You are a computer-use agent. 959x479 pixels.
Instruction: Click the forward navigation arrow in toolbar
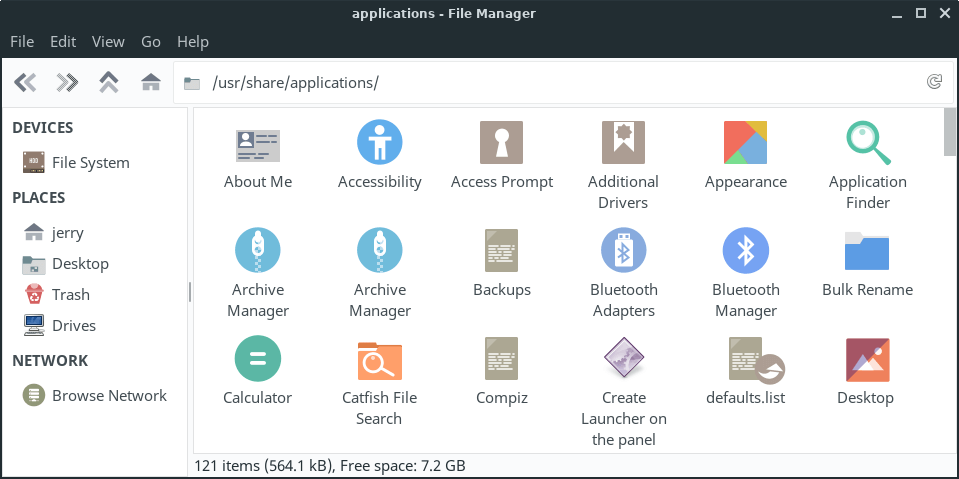[67, 82]
